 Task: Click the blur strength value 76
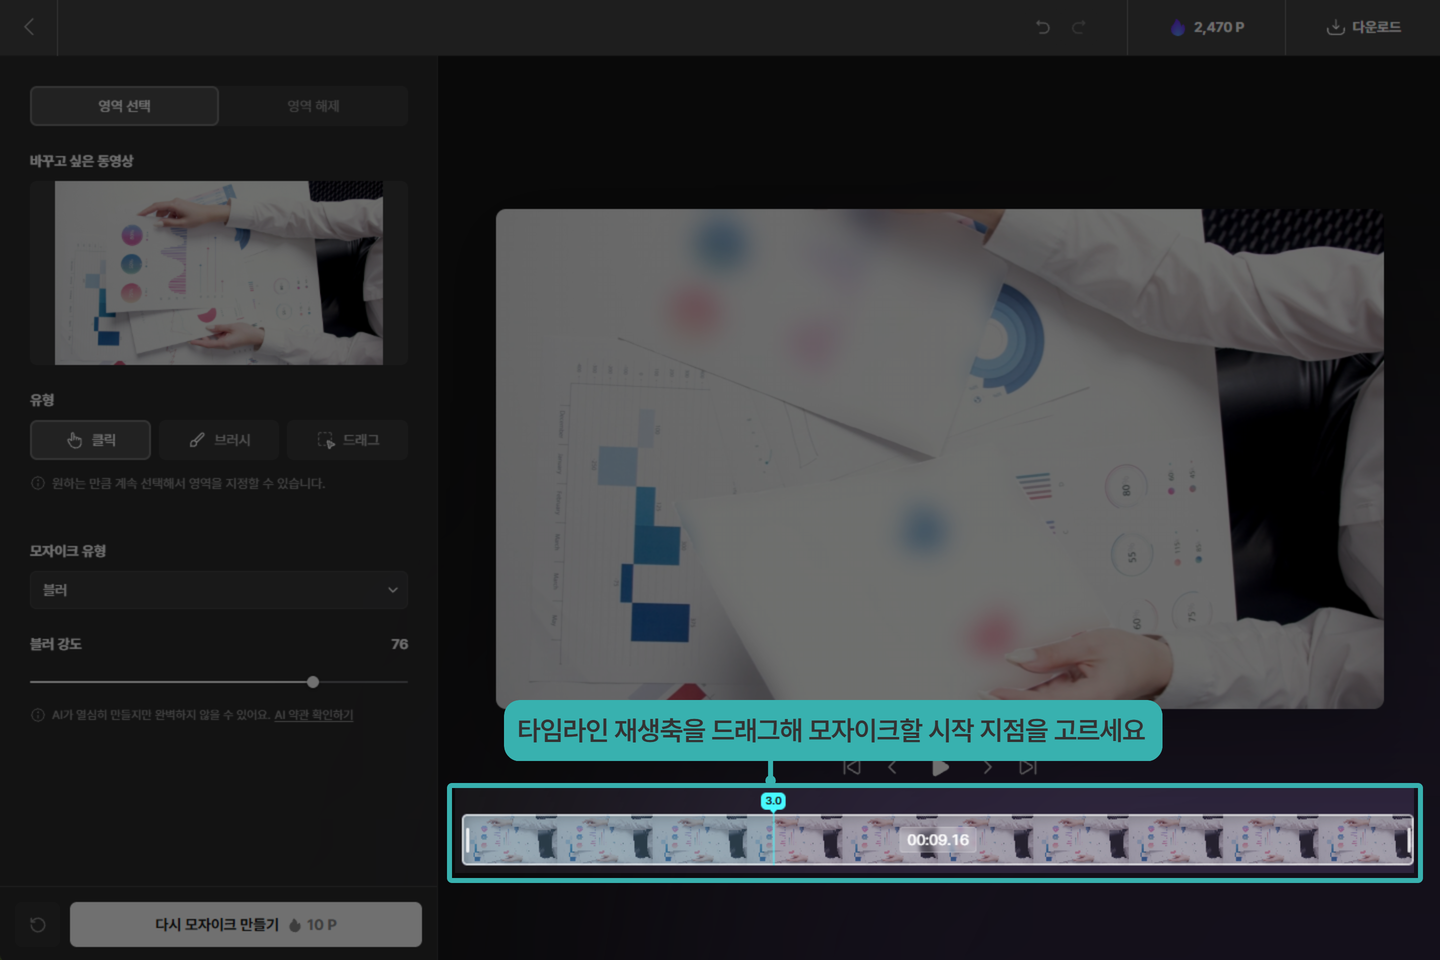click(399, 644)
